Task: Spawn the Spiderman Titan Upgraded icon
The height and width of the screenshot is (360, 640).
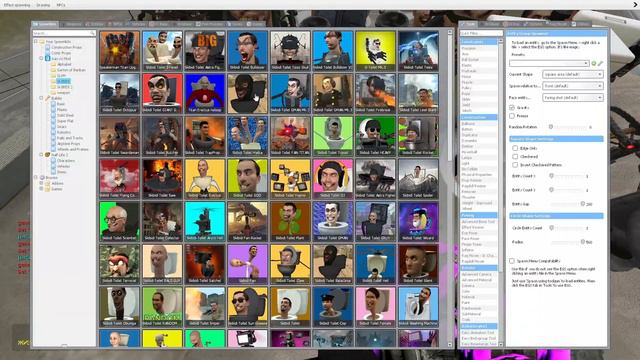Action: click(120, 51)
